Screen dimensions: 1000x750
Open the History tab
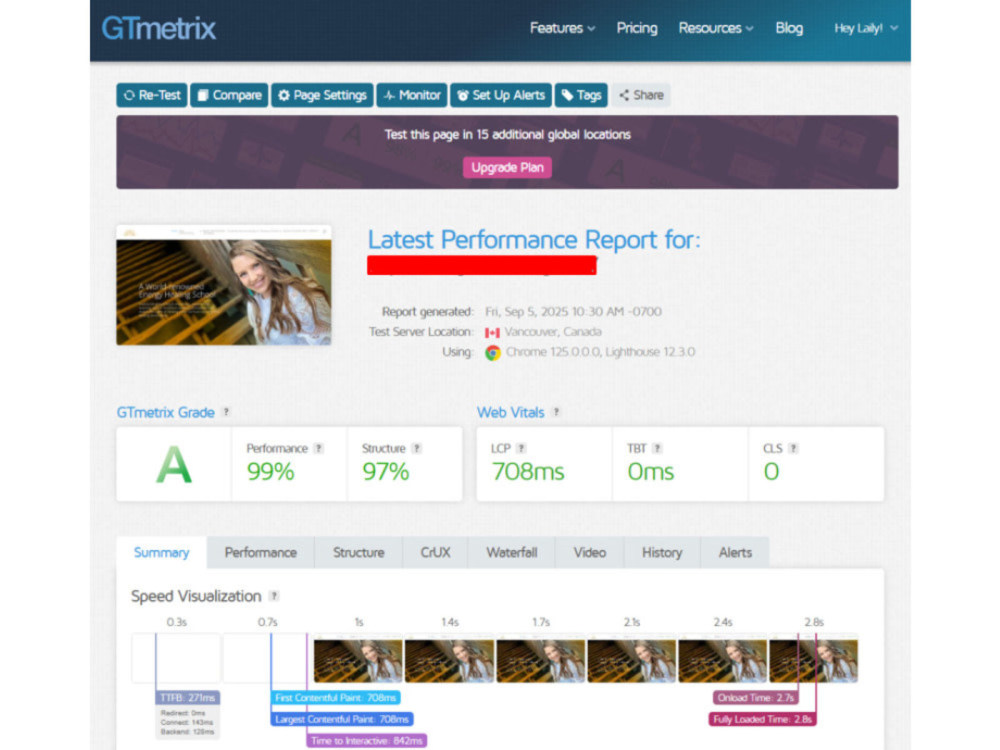662,552
